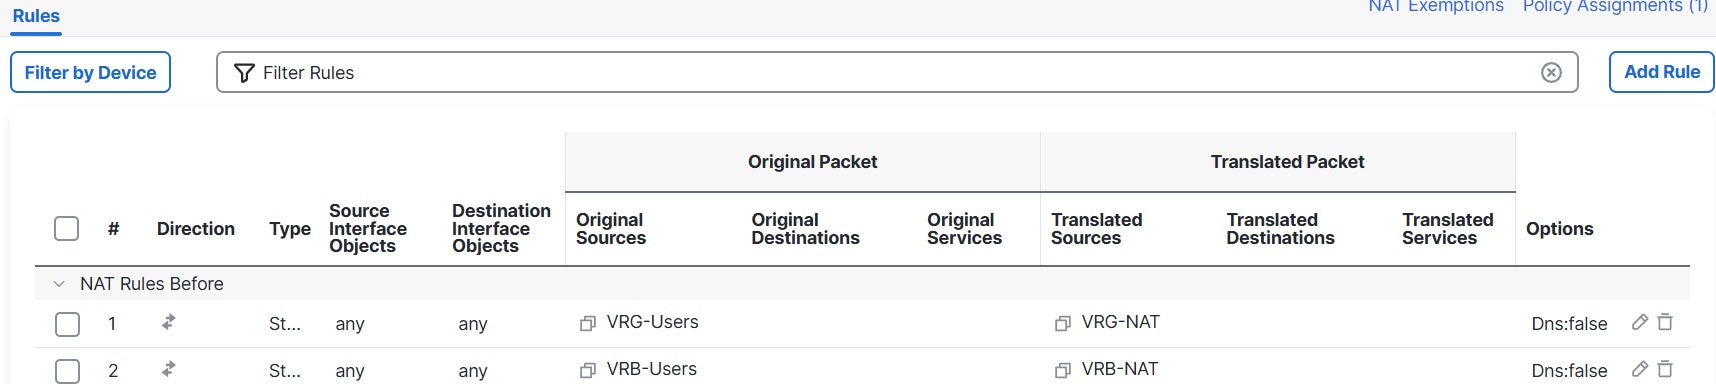Edit rule 2 with pencil icon
Image resolution: width=1716 pixels, height=384 pixels.
[x=1640, y=369]
